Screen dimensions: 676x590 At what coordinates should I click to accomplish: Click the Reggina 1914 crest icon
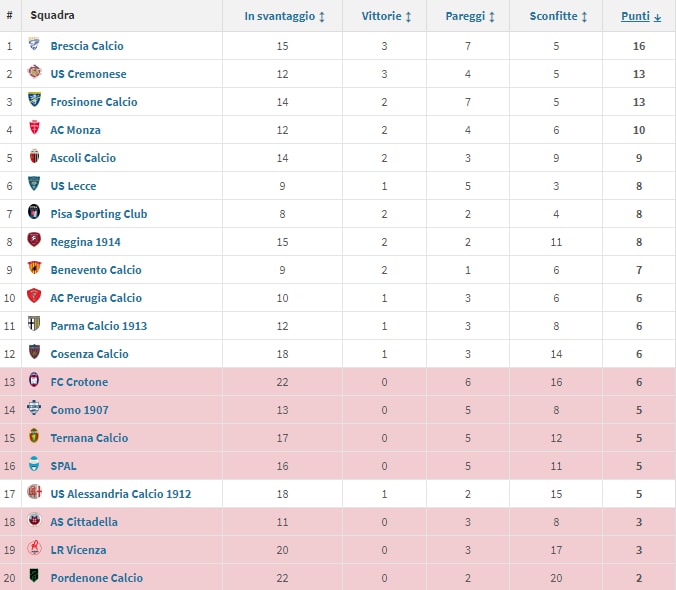click(x=35, y=242)
